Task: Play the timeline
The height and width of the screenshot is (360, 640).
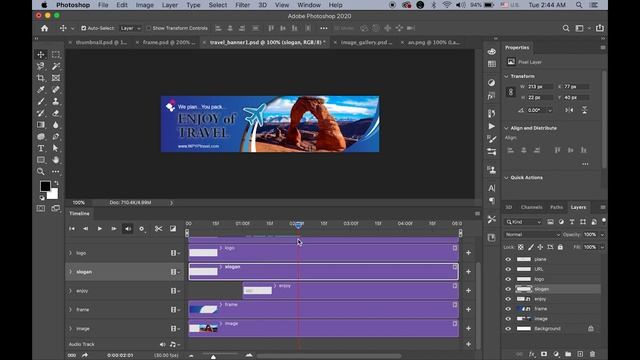Action: click(x=100, y=229)
